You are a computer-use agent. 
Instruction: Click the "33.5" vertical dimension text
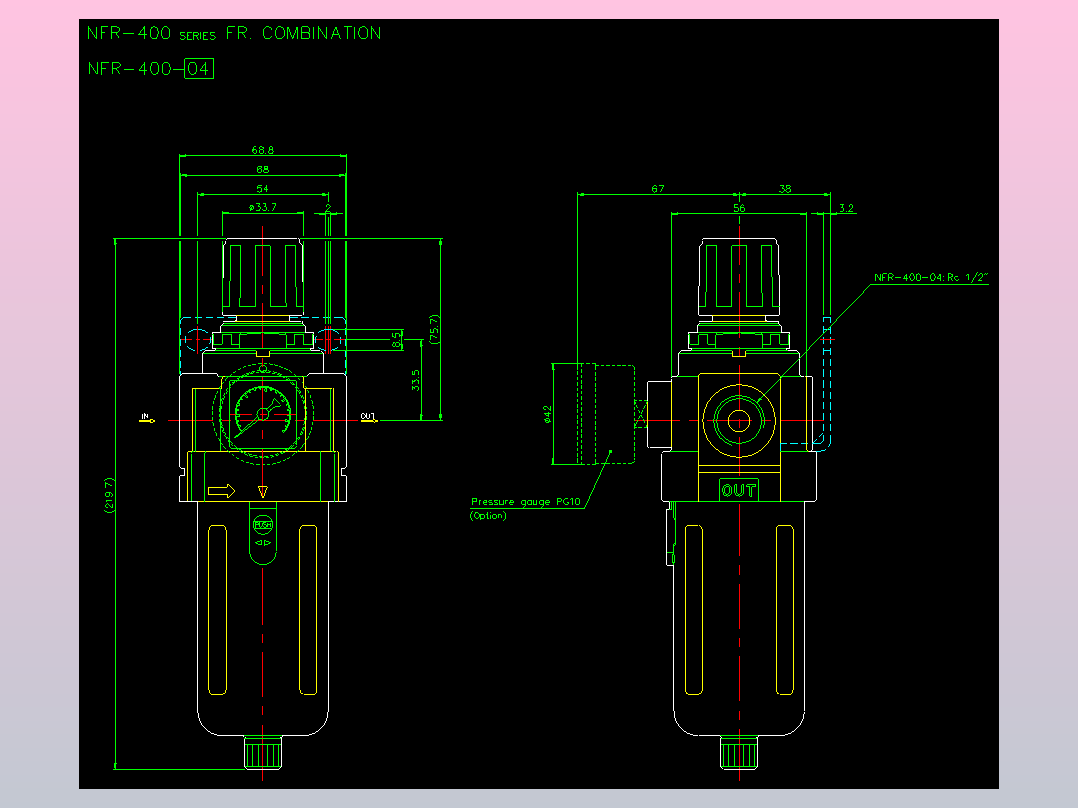pyautogui.click(x=415, y=380)
